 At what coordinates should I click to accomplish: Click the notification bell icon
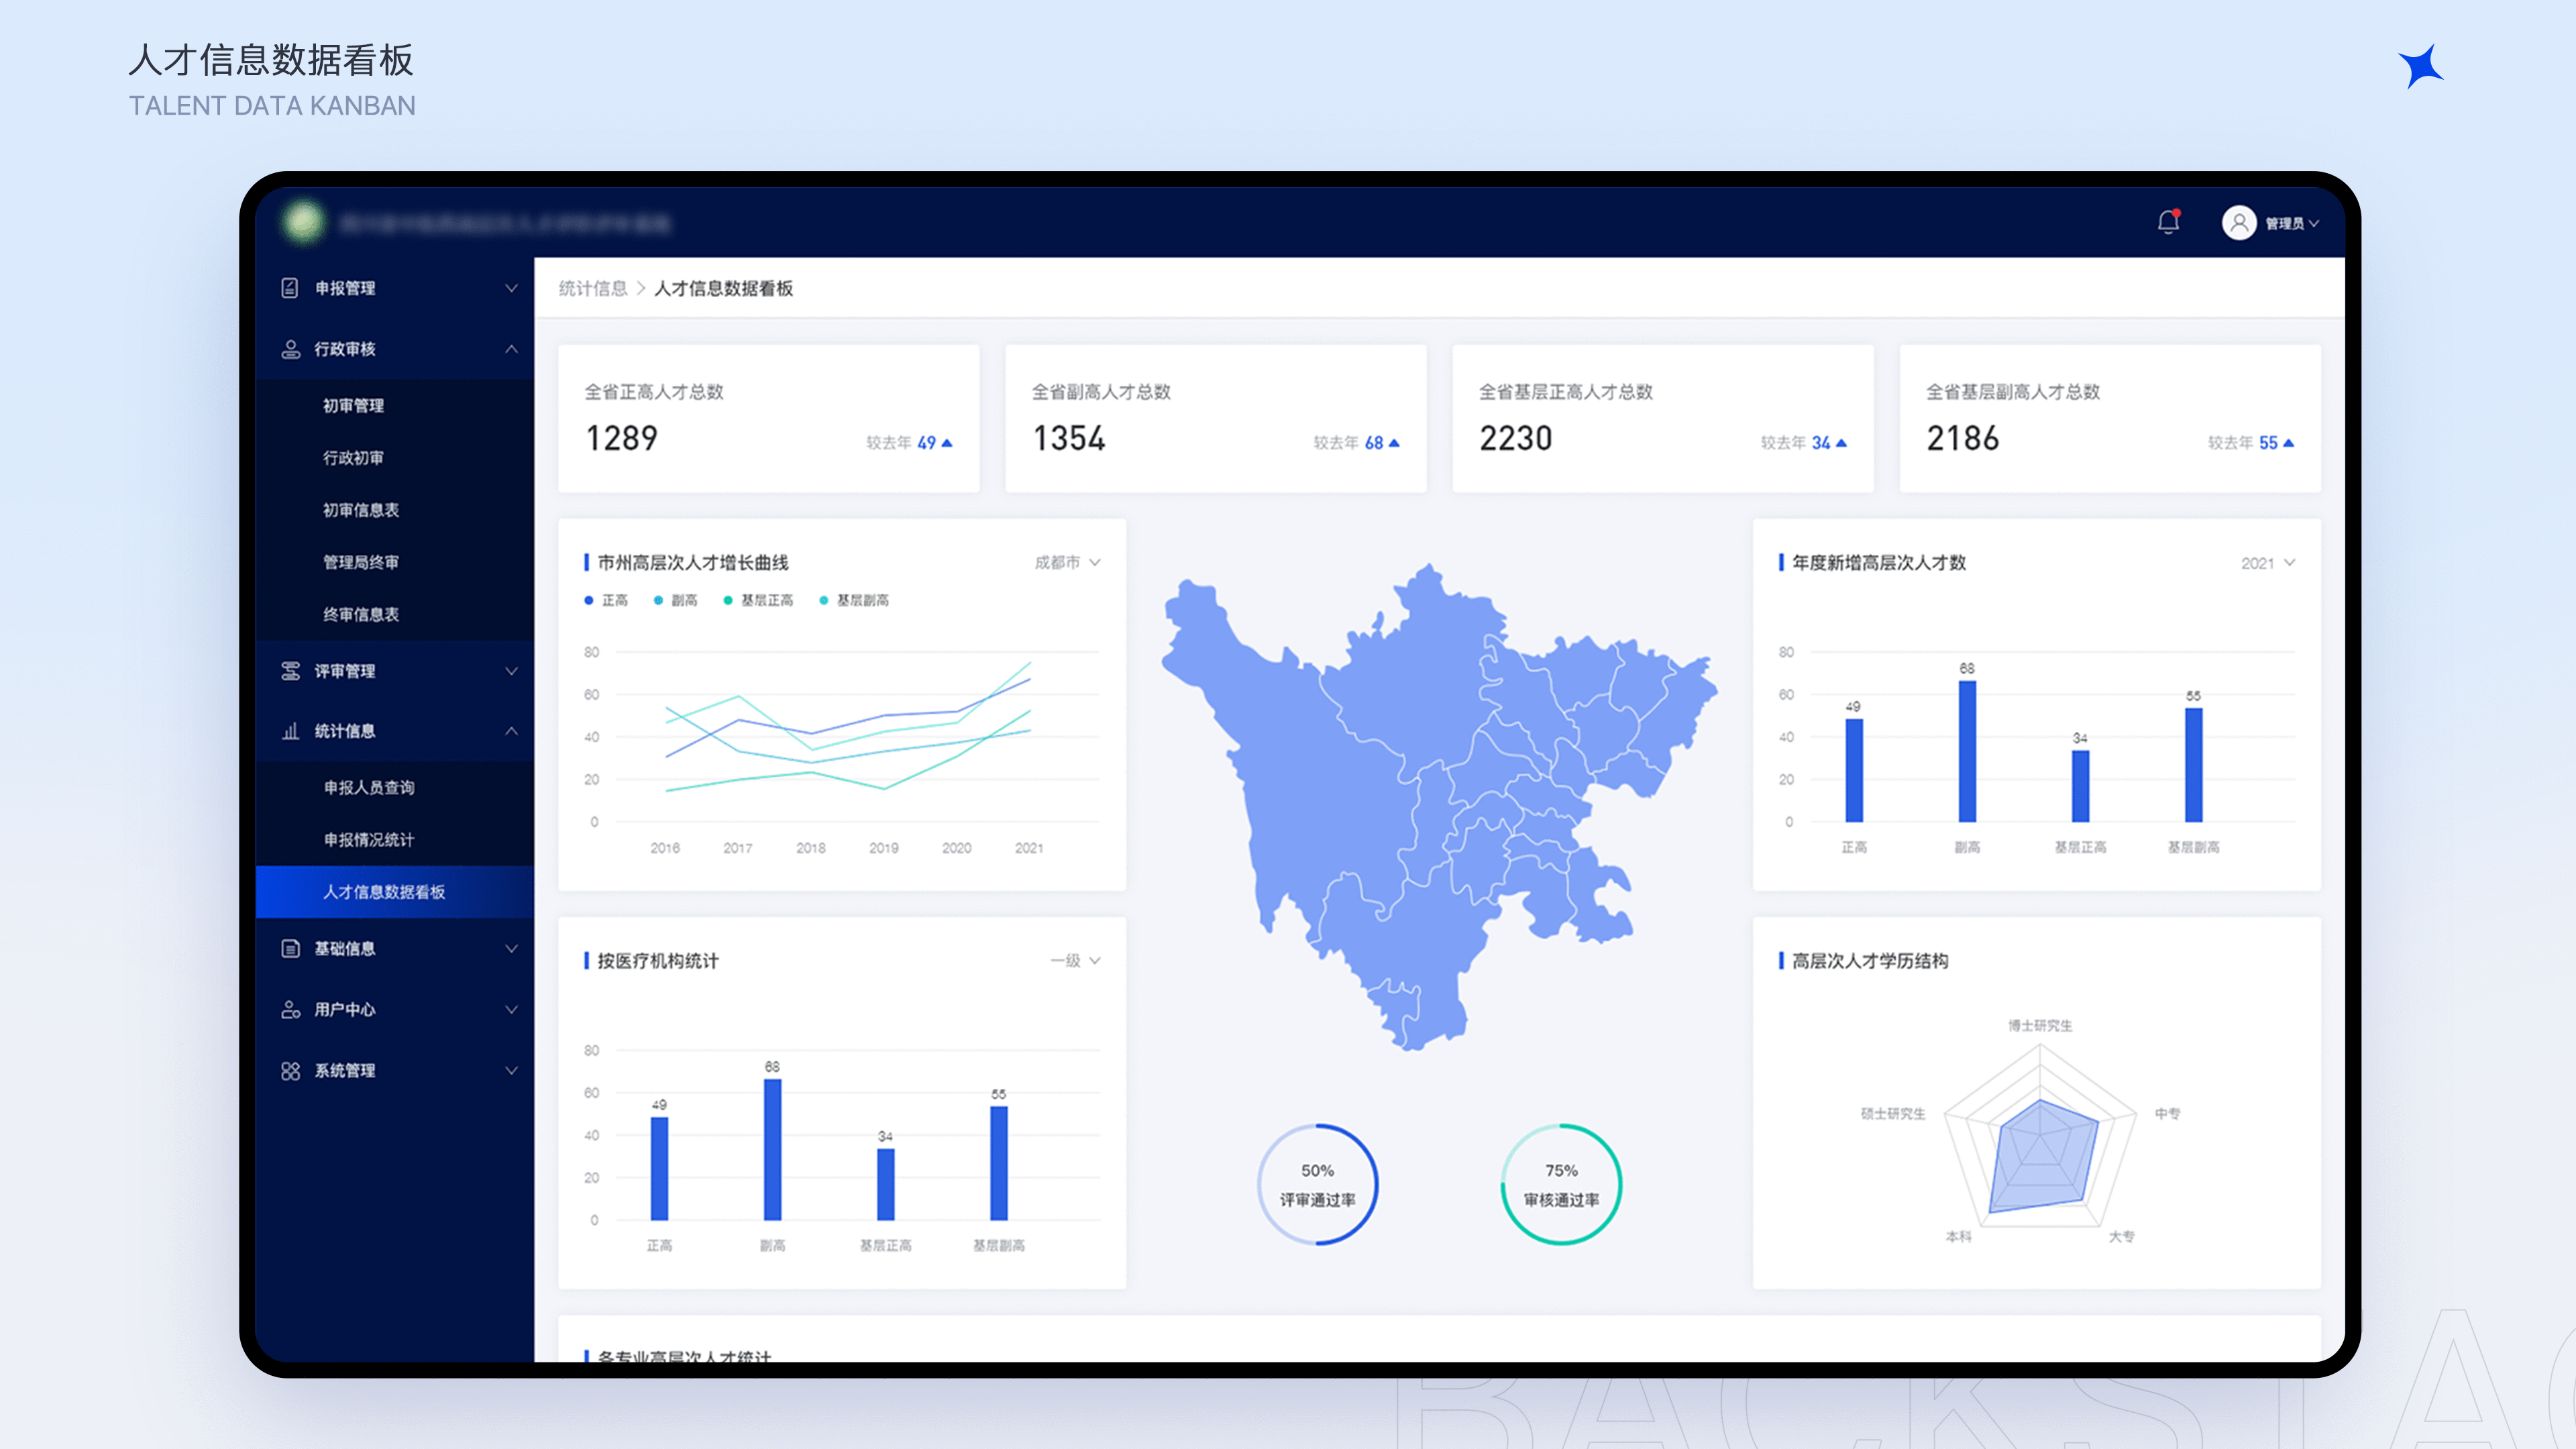(x=2167, y=222)
